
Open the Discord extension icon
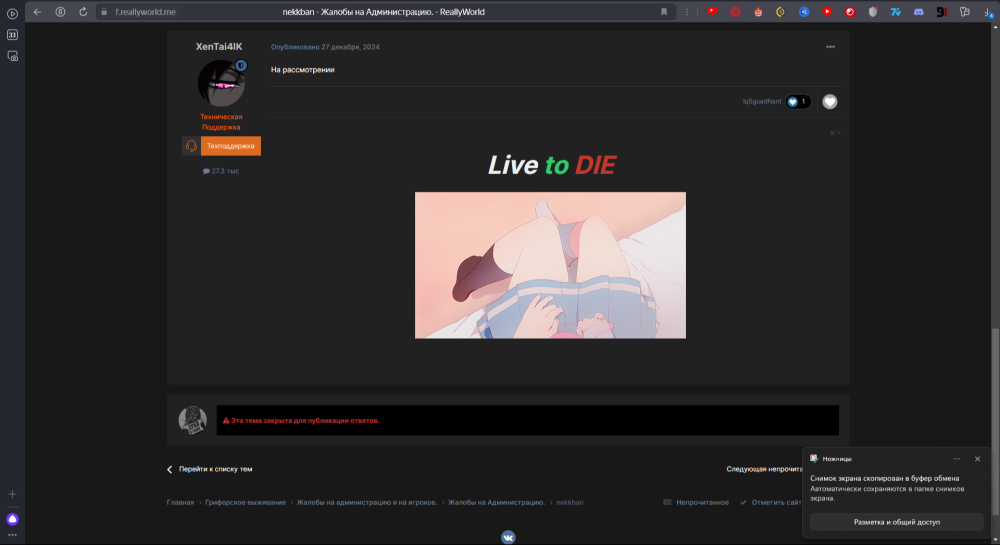pyautogui.click(x=918, y=11)
